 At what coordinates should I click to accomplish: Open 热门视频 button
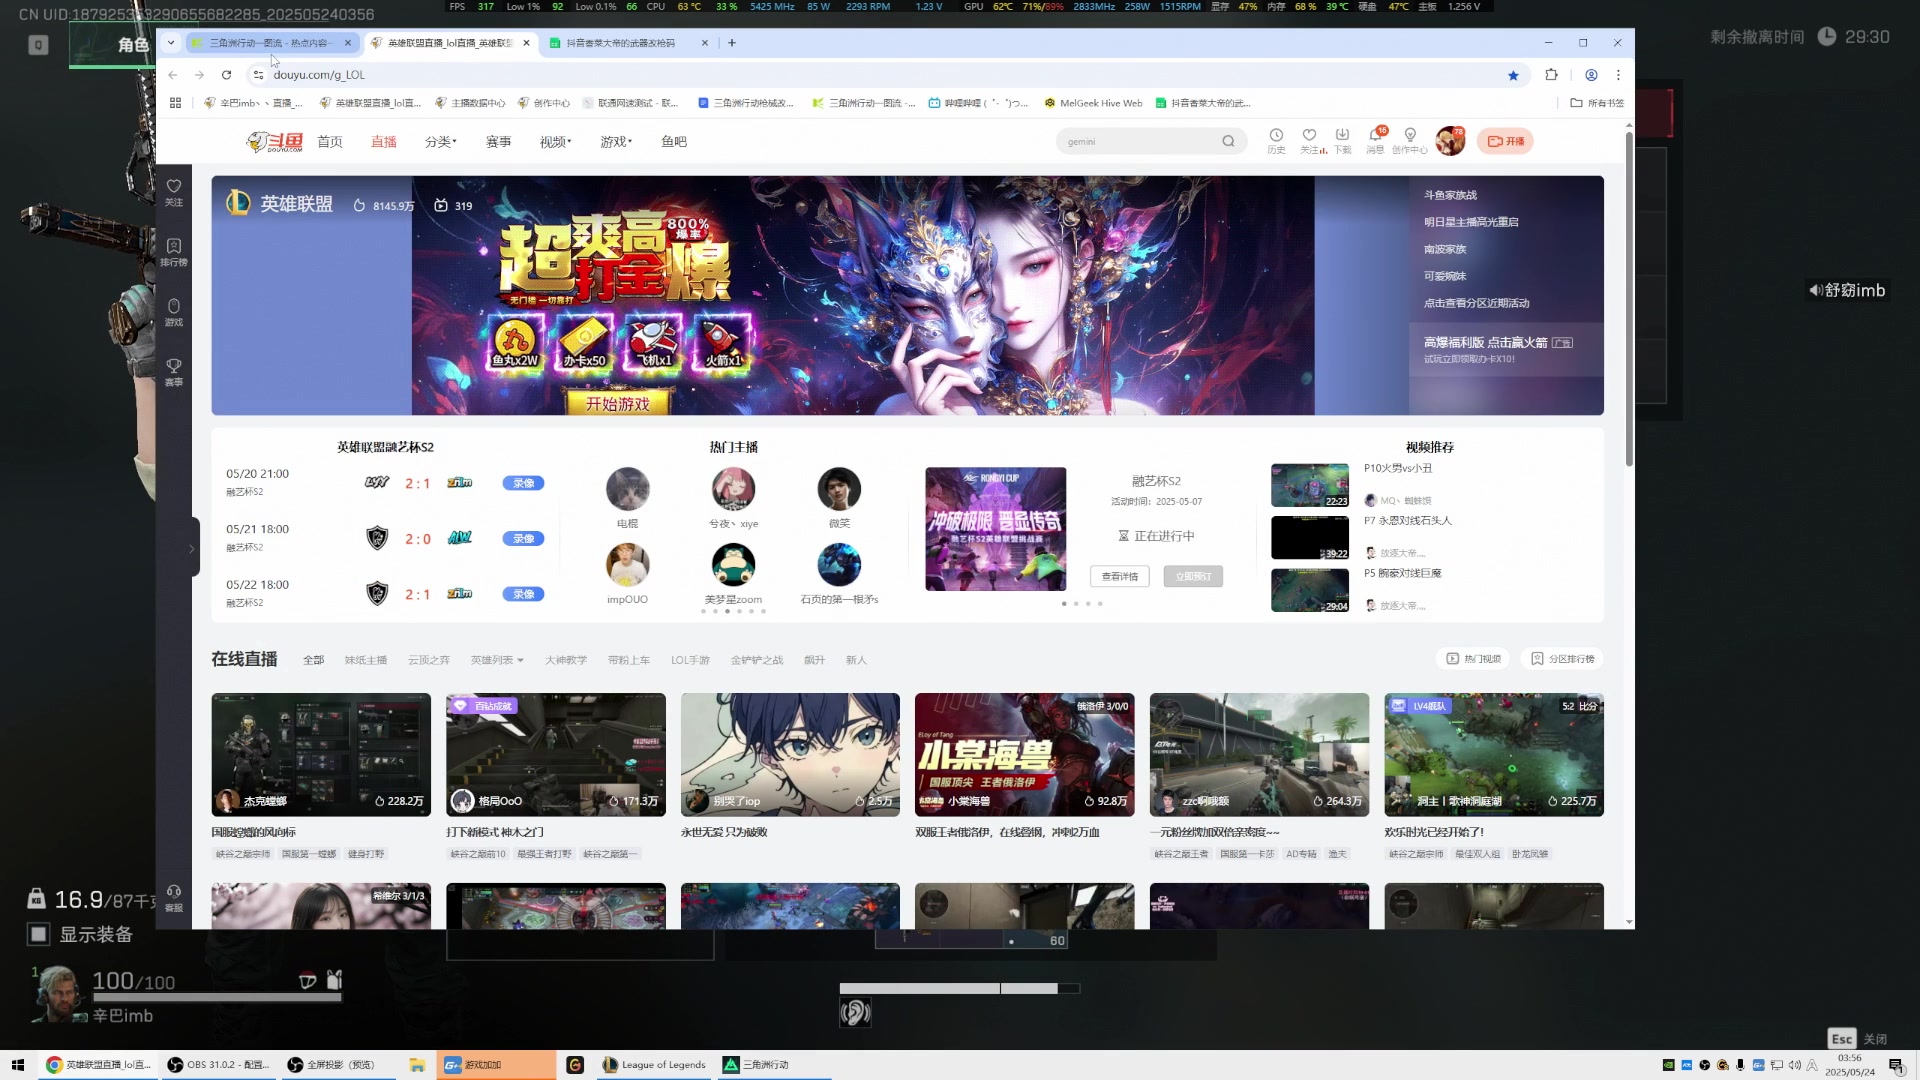(1474, 659)
